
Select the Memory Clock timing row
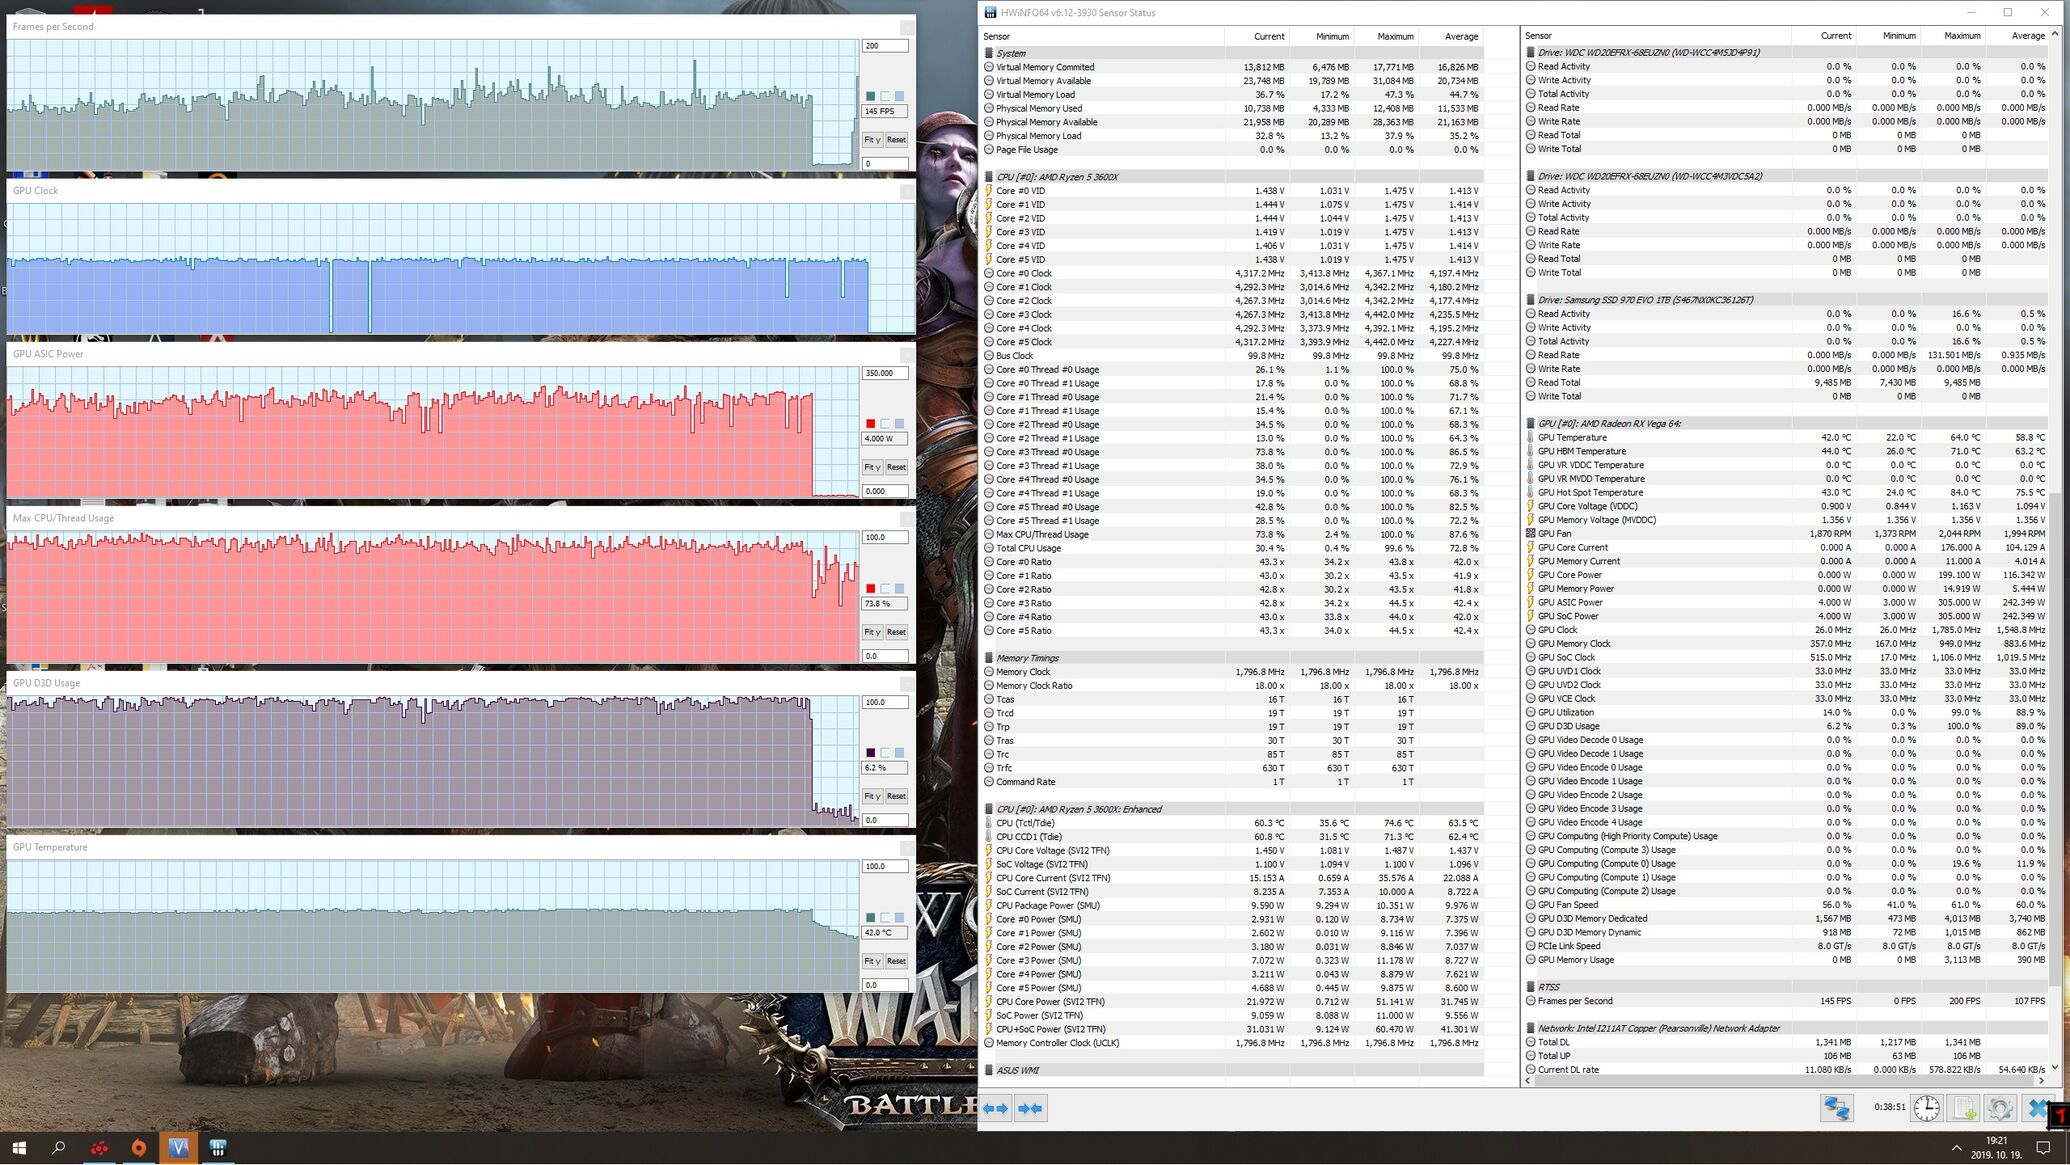point(1232,672)
